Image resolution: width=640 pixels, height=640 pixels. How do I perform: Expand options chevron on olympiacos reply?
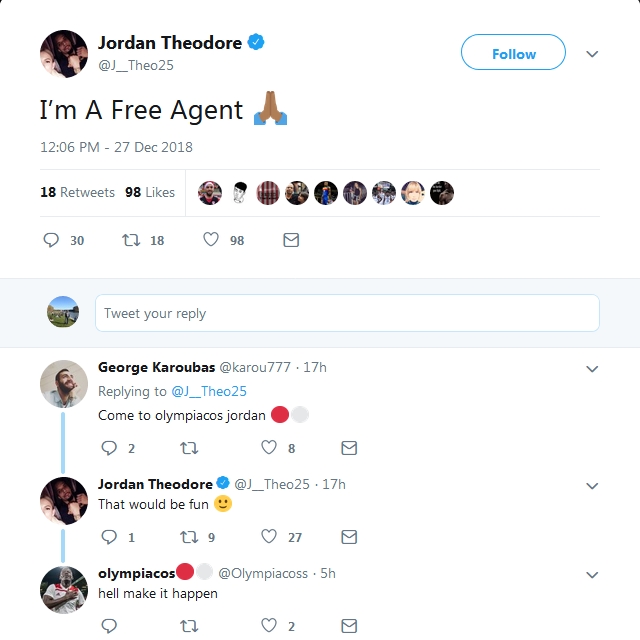(x=592, y=575)
